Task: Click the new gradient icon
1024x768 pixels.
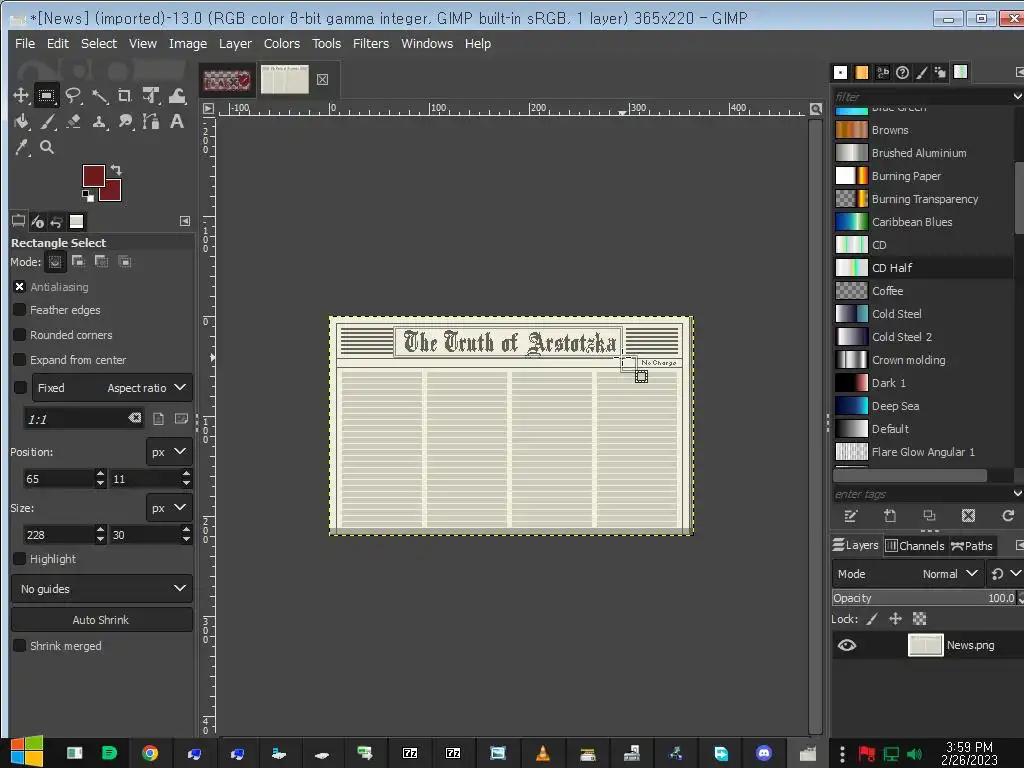Action: click(889, 516)
